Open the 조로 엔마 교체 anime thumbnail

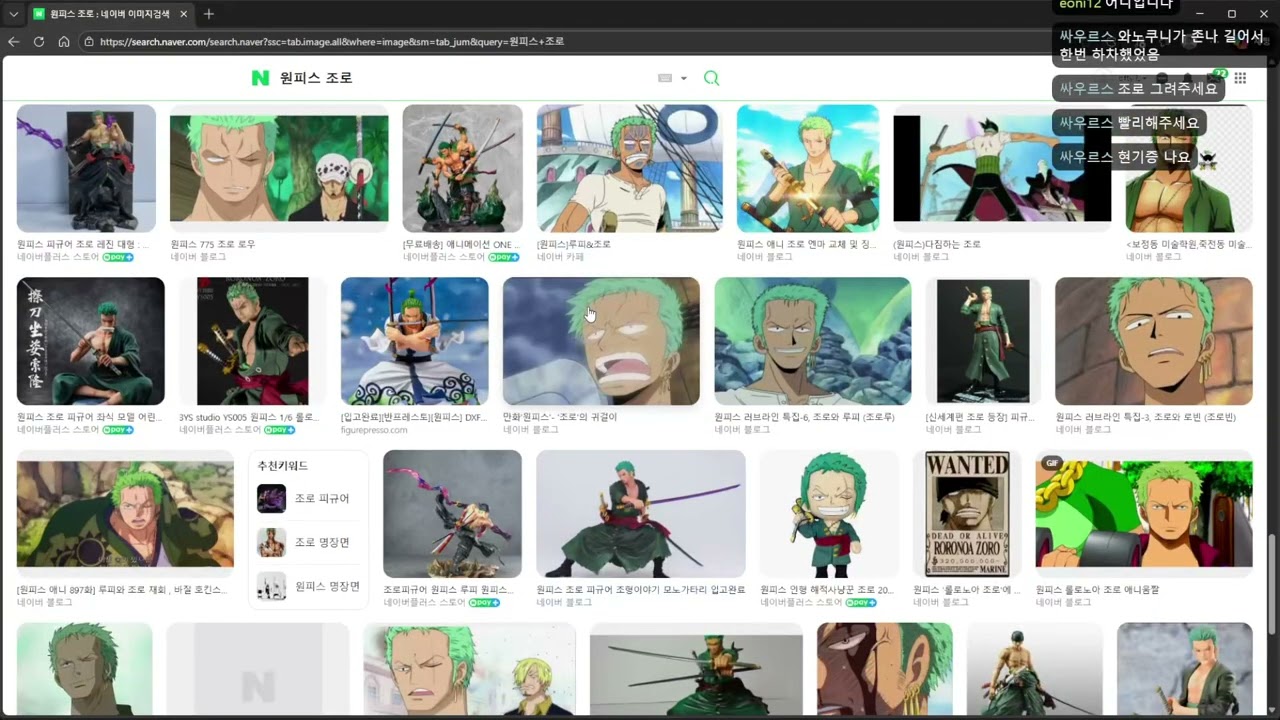point(808,168)
